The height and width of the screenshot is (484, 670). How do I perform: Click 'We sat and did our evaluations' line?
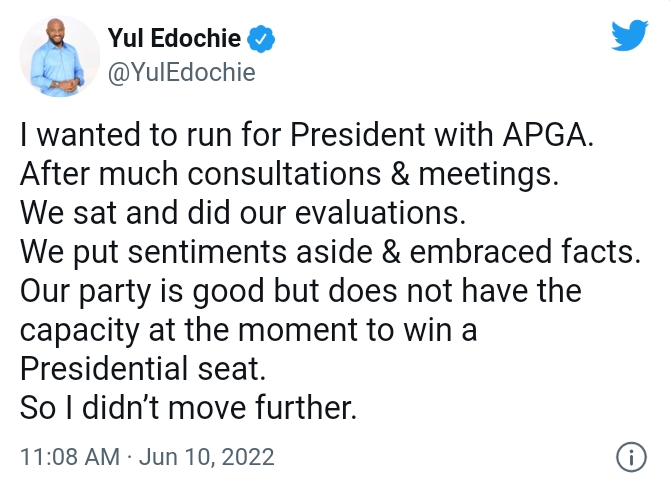[x=243, y=213]
